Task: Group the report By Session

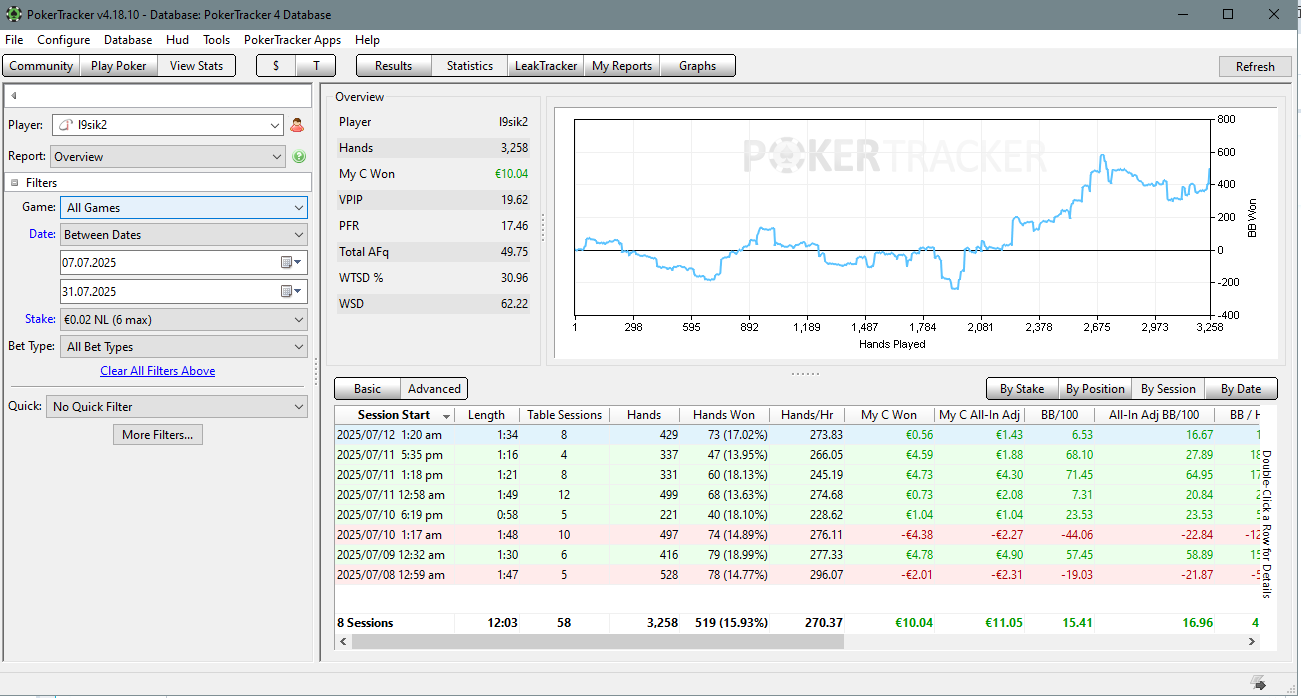Action: (1168, 389)
